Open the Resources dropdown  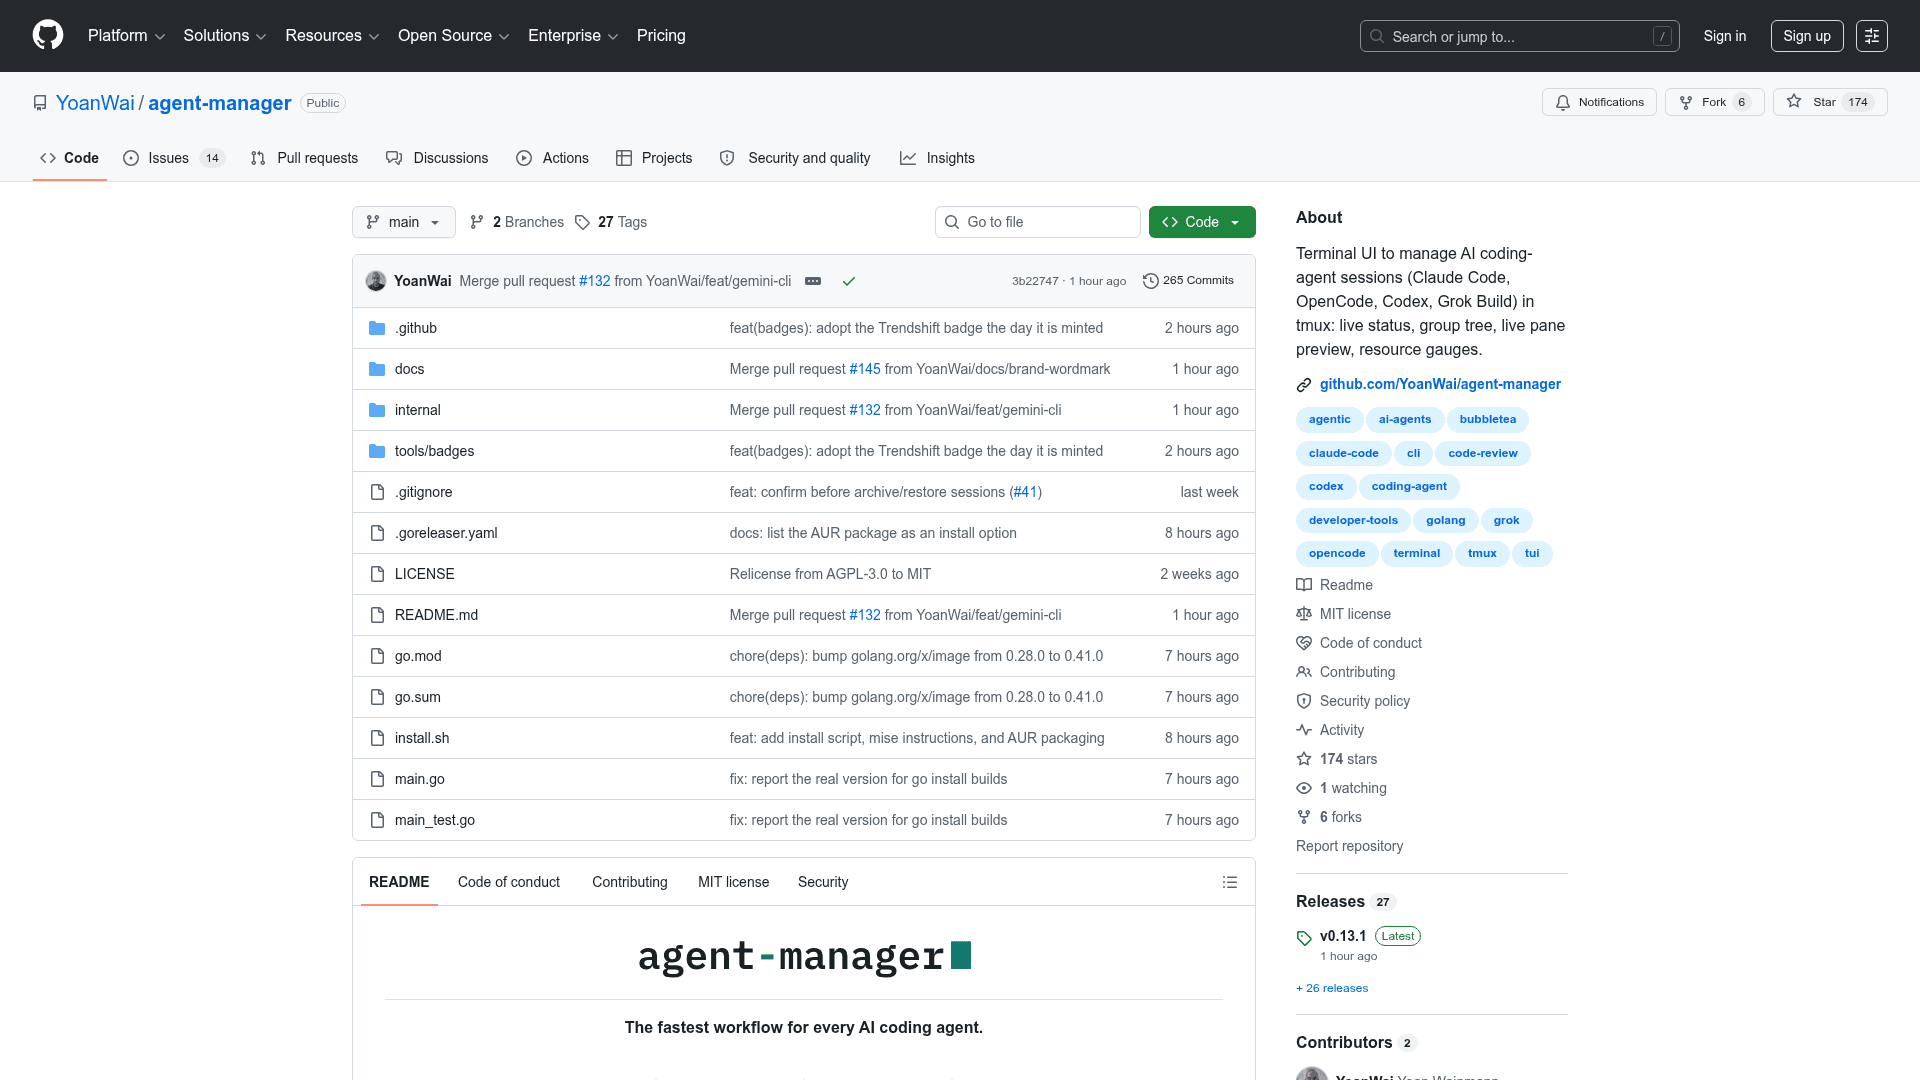(332, 36)
